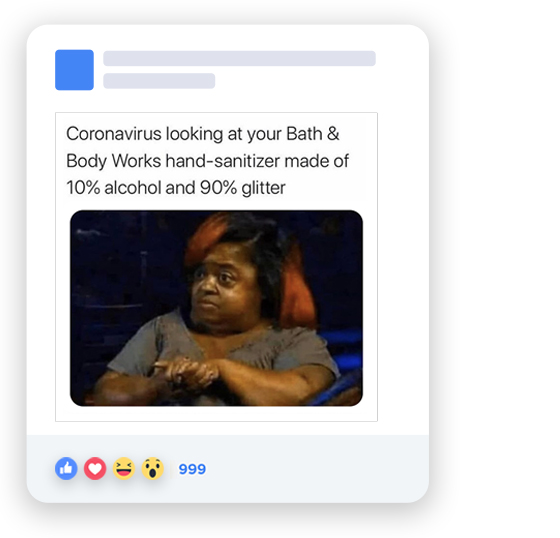Screen dimensions: 560x538
Task: Select the surprised Wow reaction emoji
Action: click(x=152, y=468)
